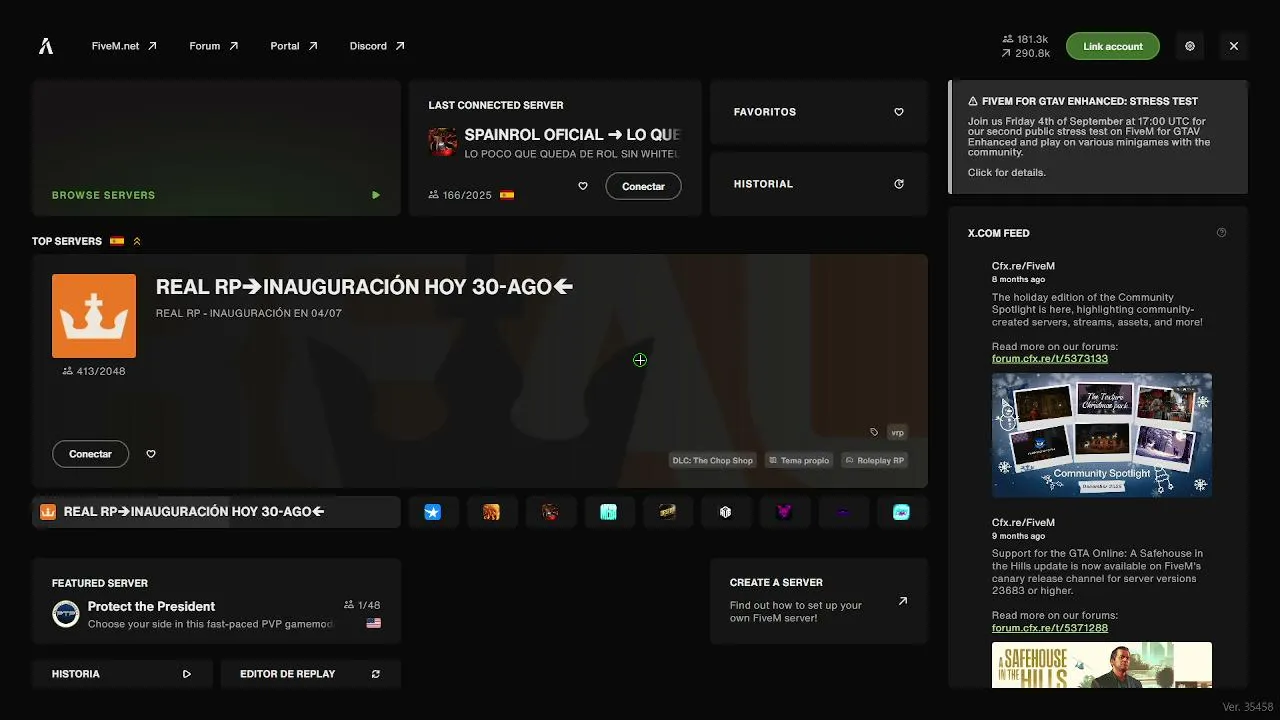Image resolution: width=1280 pixels, height=720 pixels.
Task: Select the dark purple server icon
Action: coord(843,512)
